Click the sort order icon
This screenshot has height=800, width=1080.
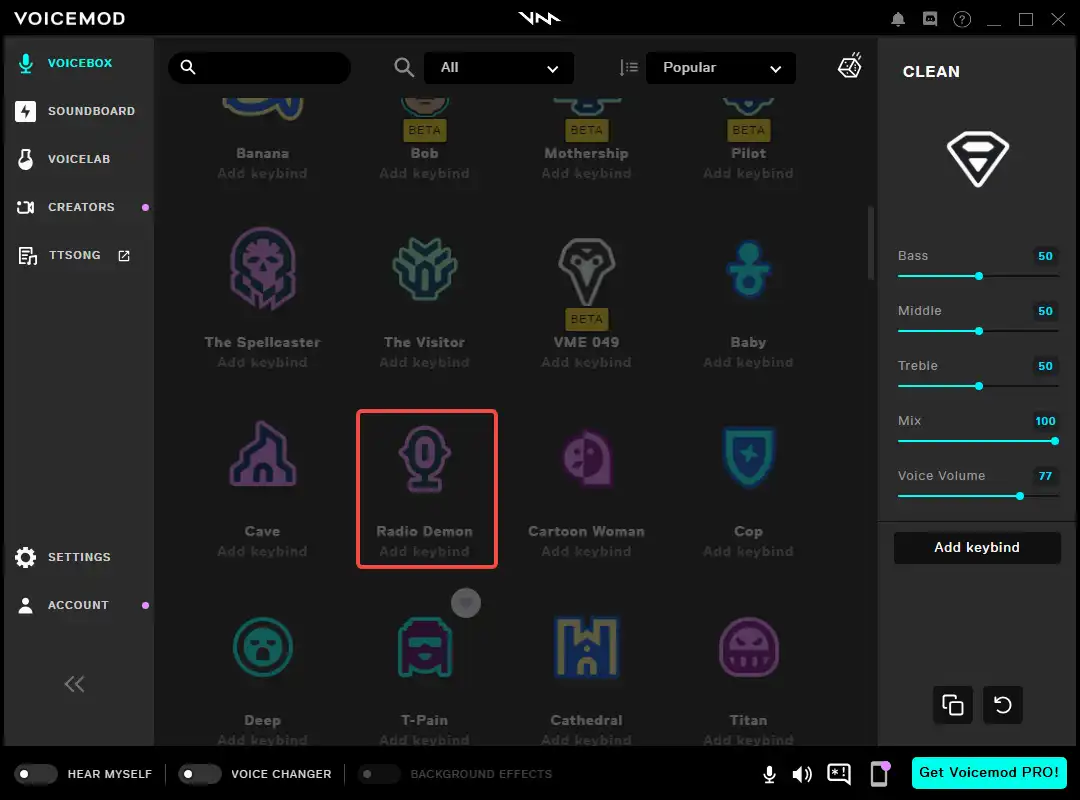pos(628,68)
